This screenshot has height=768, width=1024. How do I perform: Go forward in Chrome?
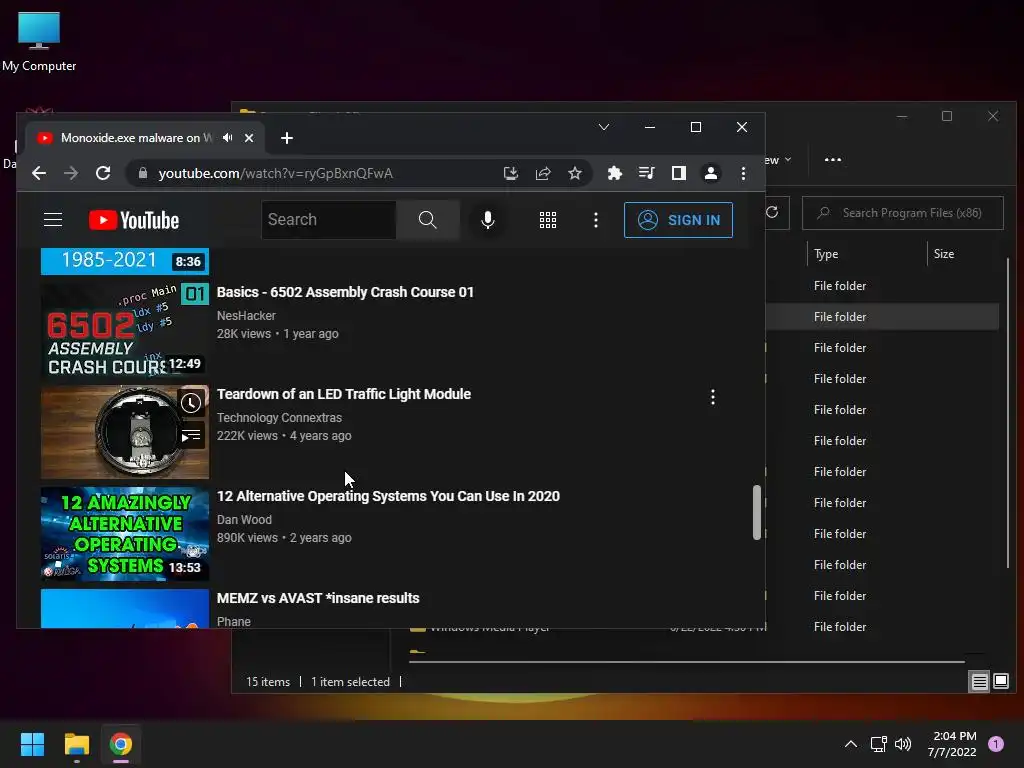click(71, 173)
